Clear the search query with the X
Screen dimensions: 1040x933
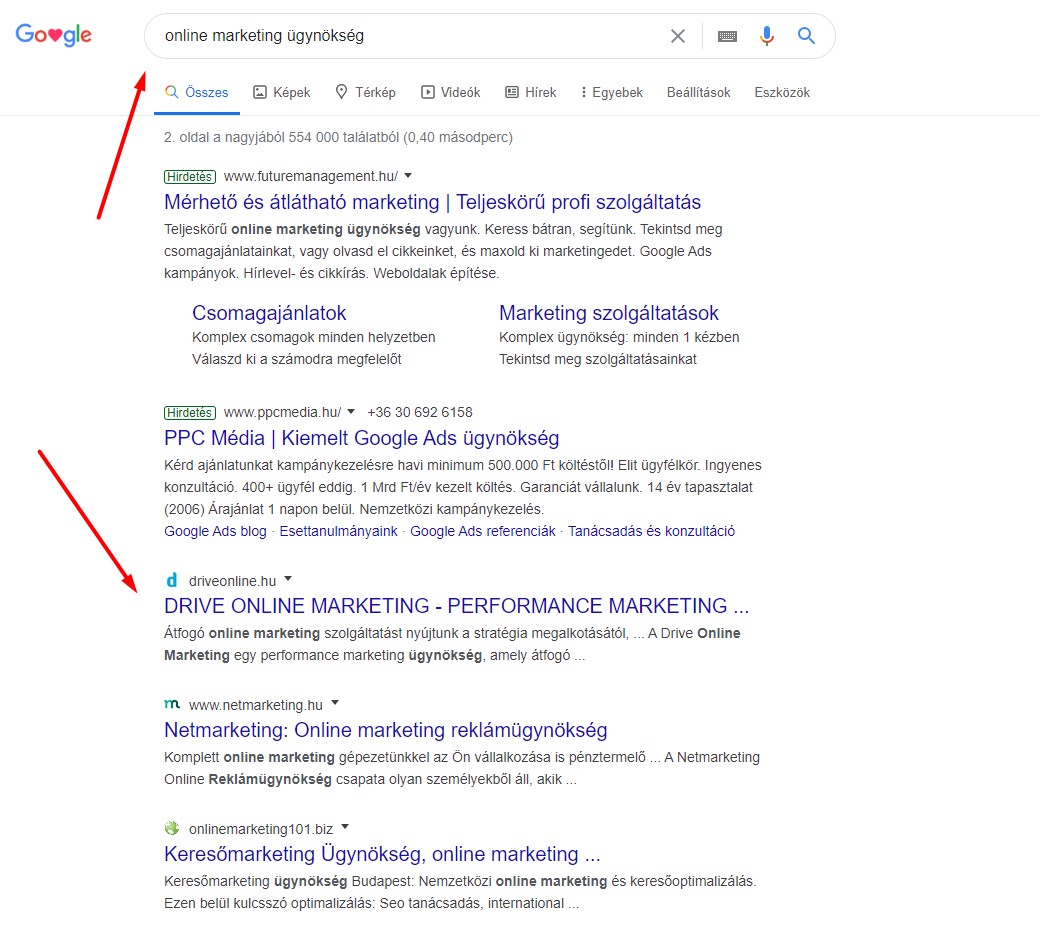tap(677, 36)
